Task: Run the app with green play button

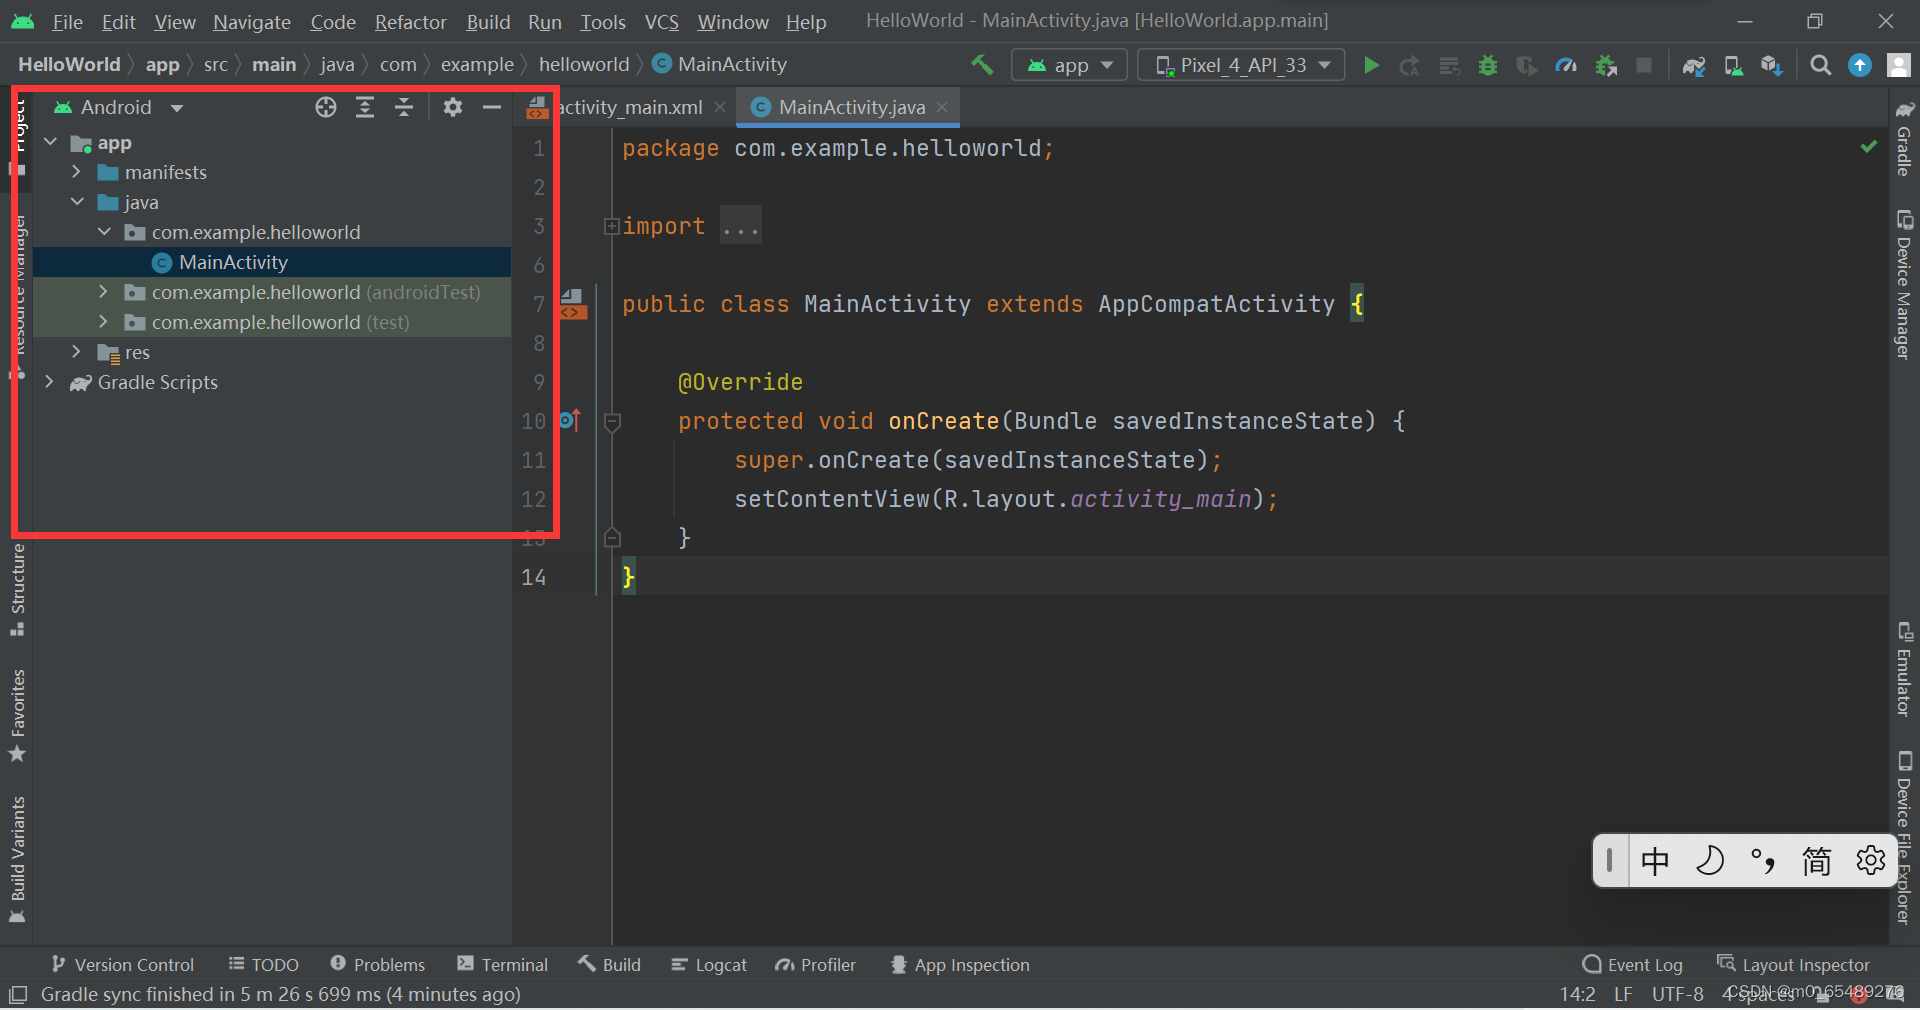Action: 1372,65
